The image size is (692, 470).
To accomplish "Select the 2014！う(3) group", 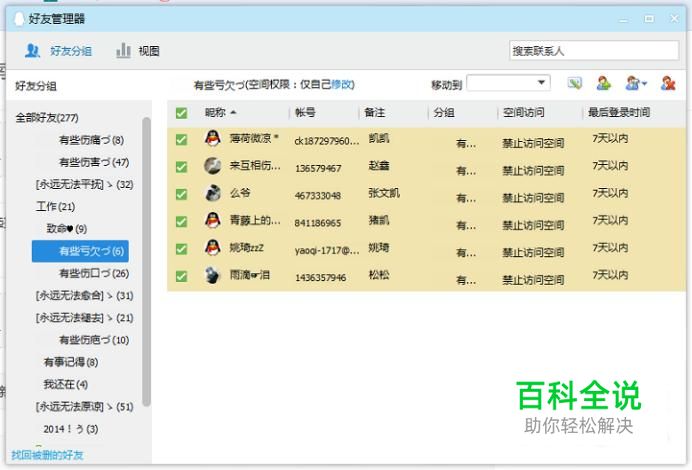I will 71,429.
